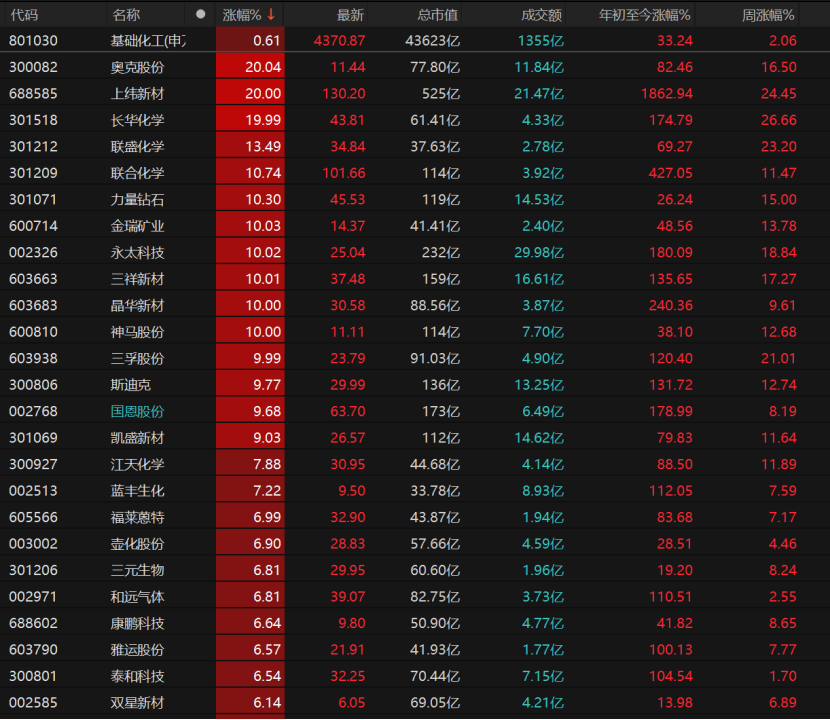
Task: Click the red descending sort arrow
Action: 271,14
